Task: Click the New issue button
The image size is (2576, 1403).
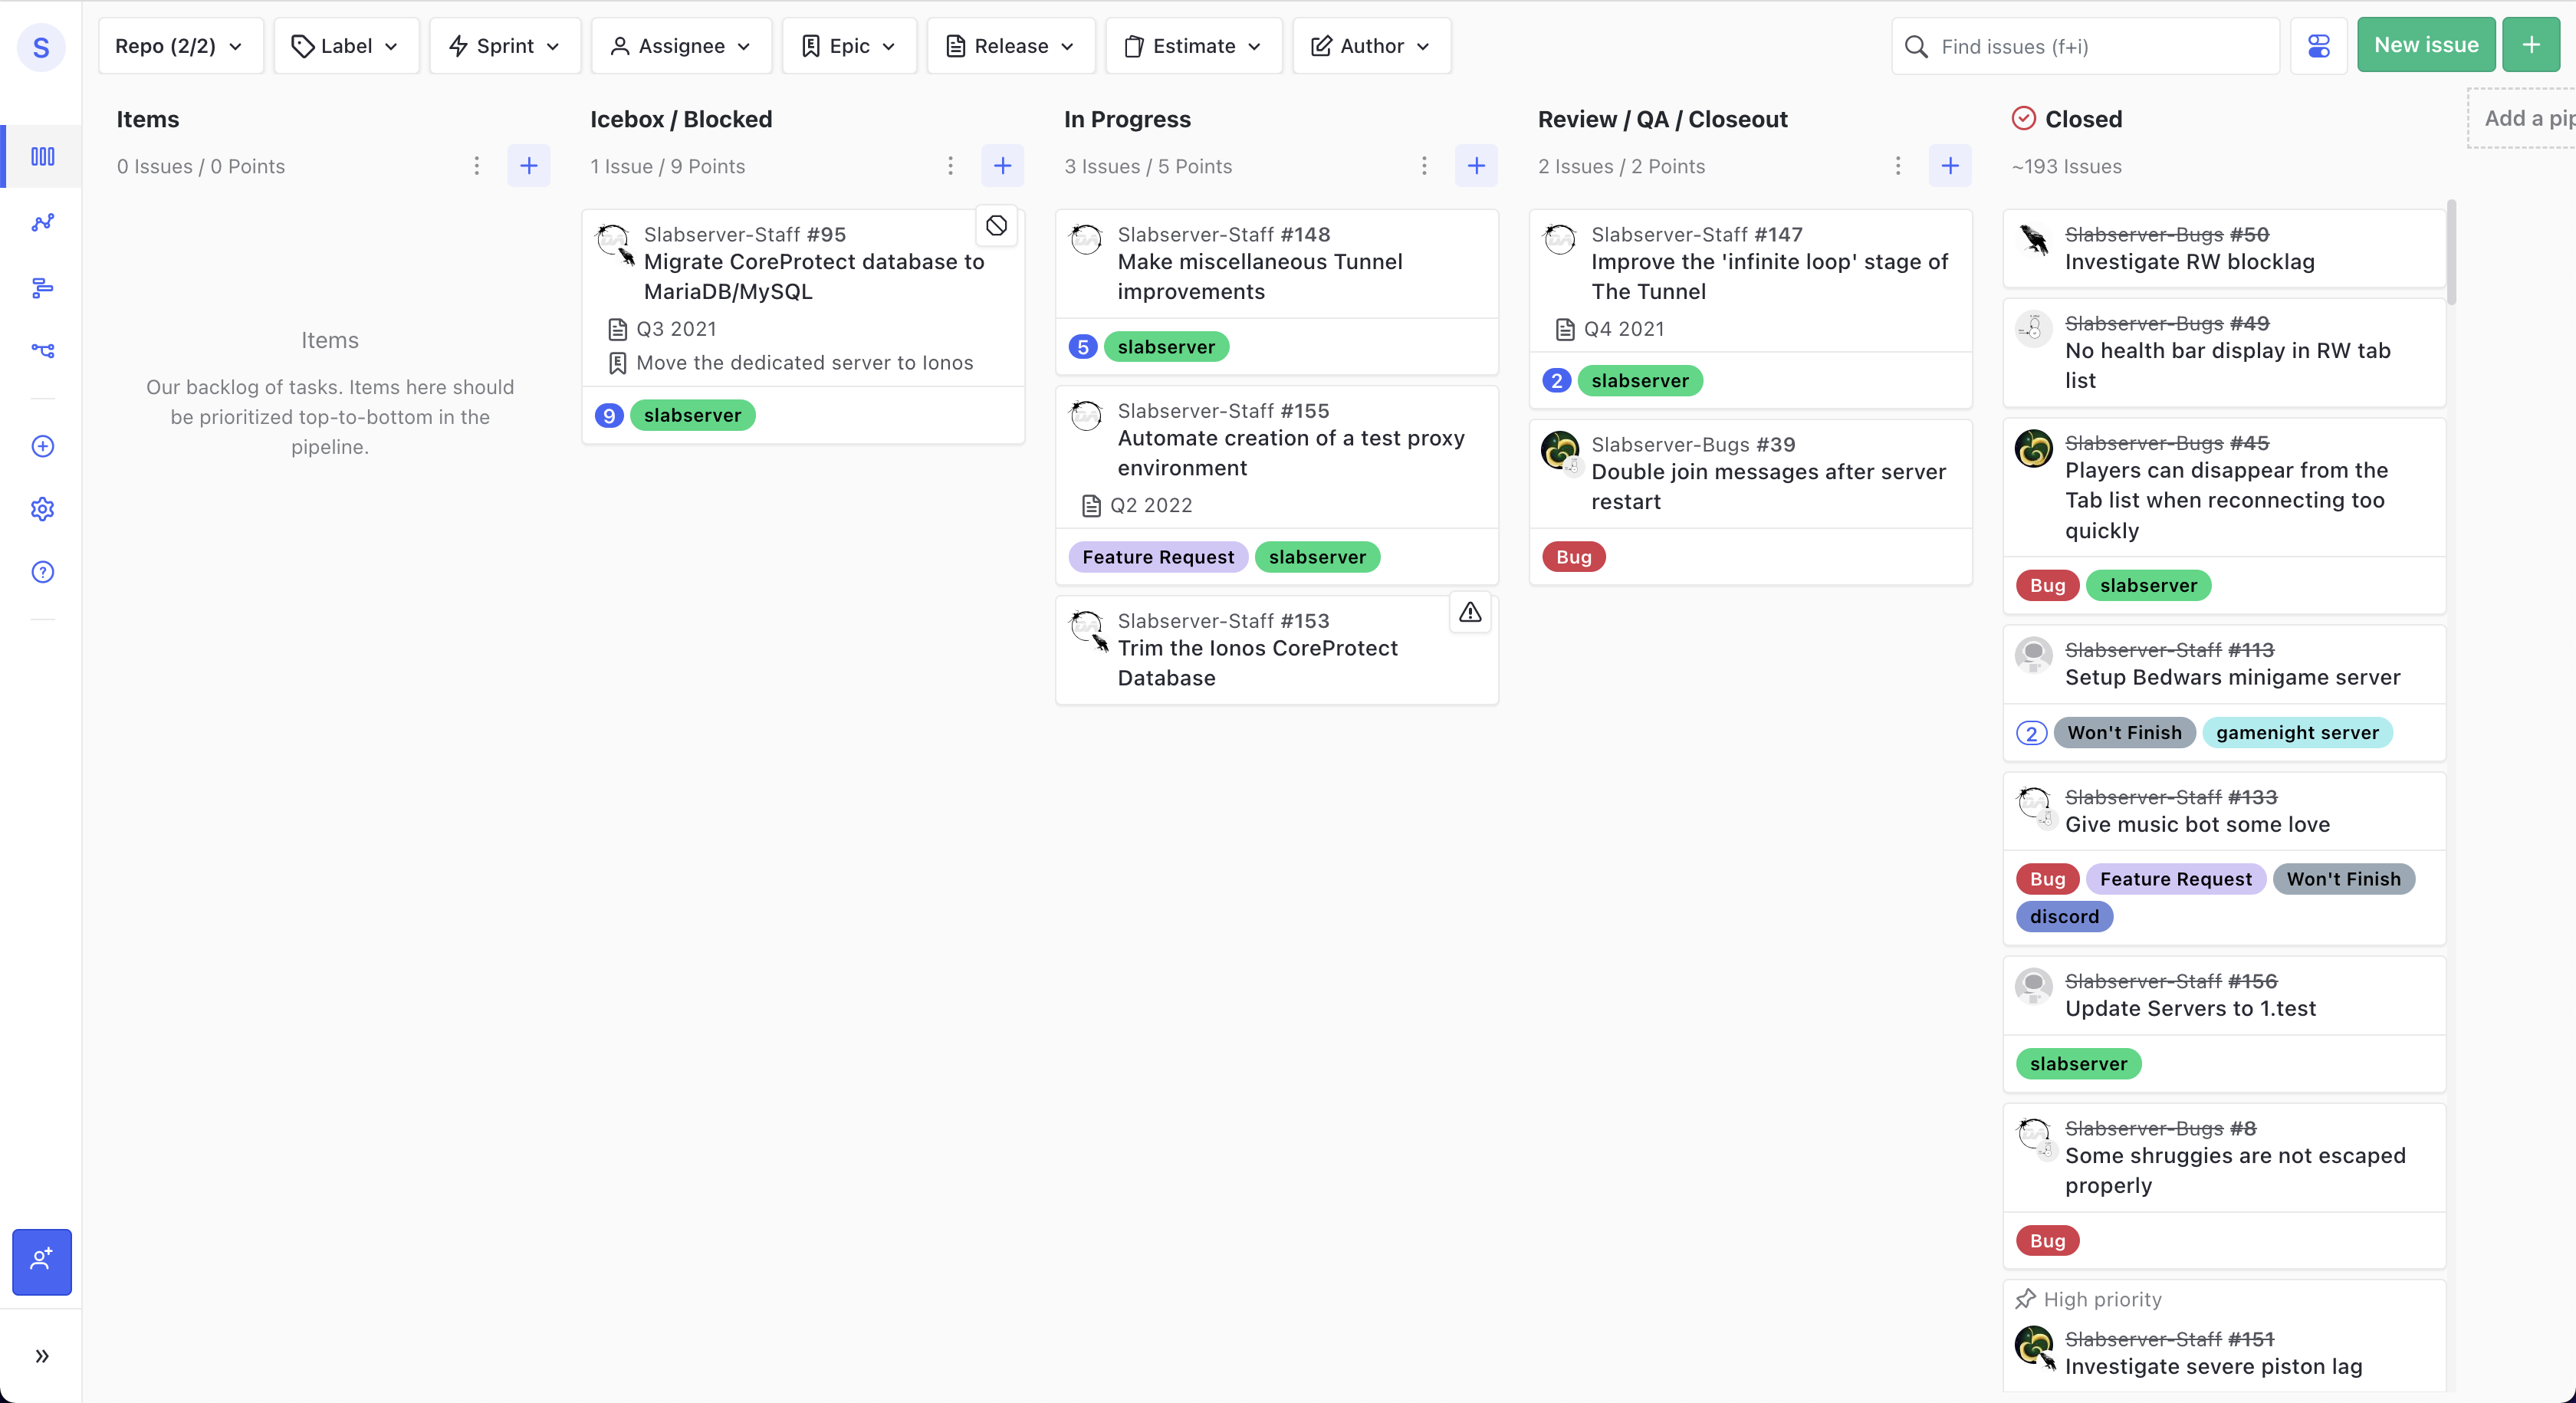Action: click(x=2425, y=45)
